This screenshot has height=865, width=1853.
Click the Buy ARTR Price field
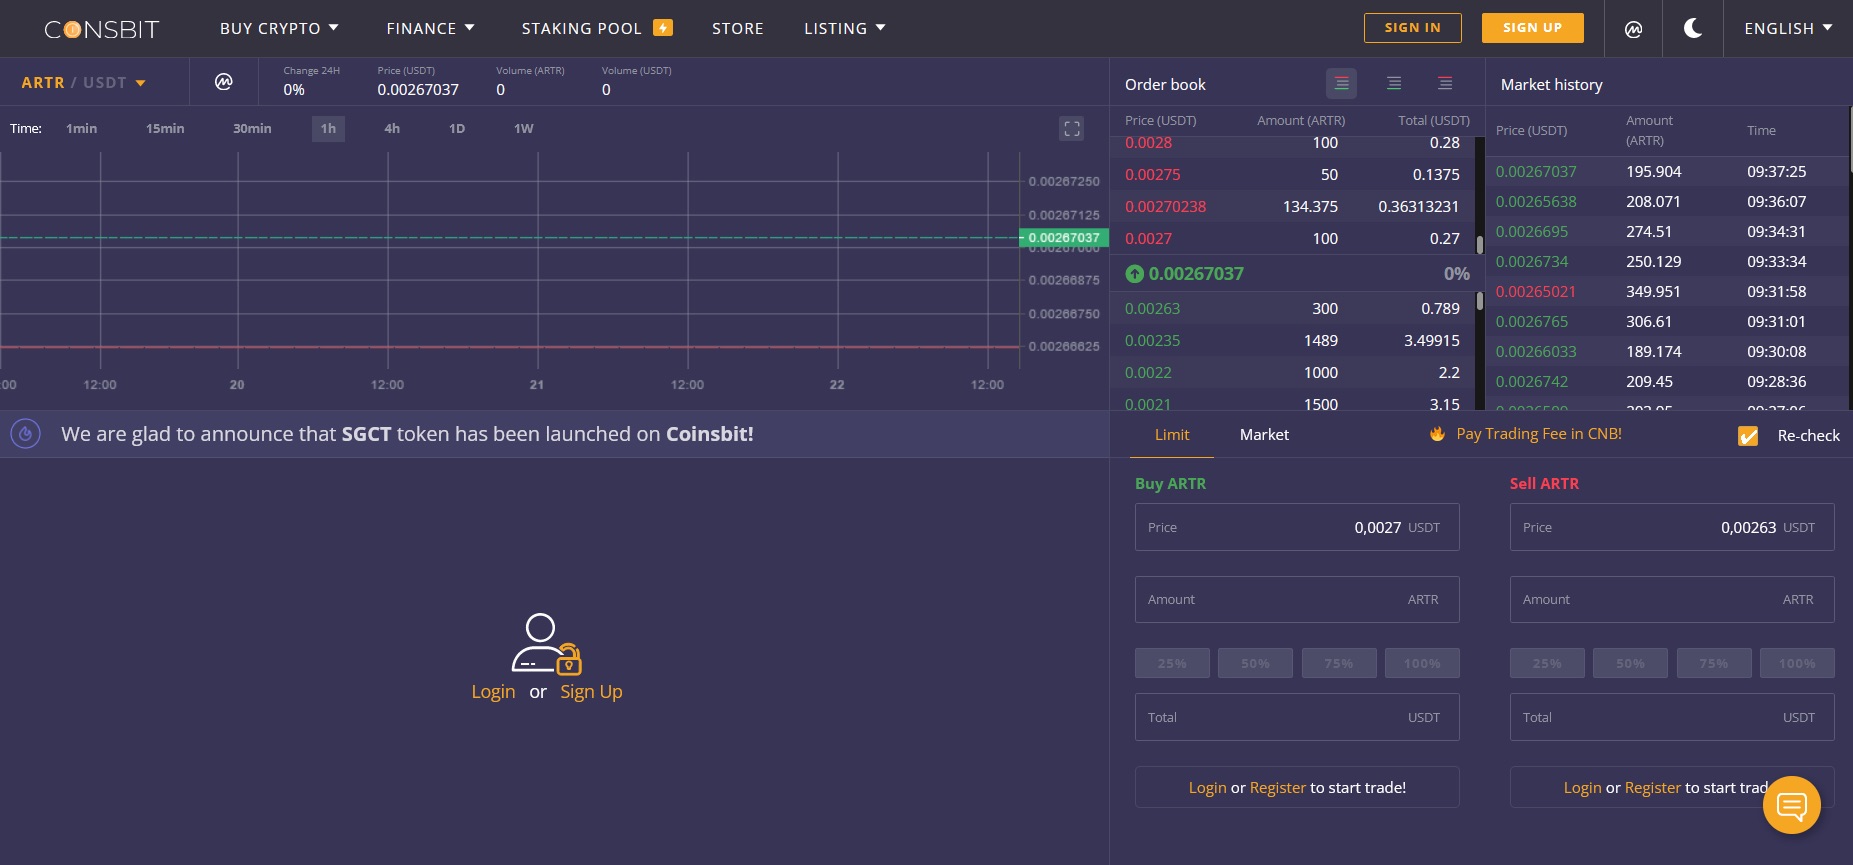(x=1297, y=527)
